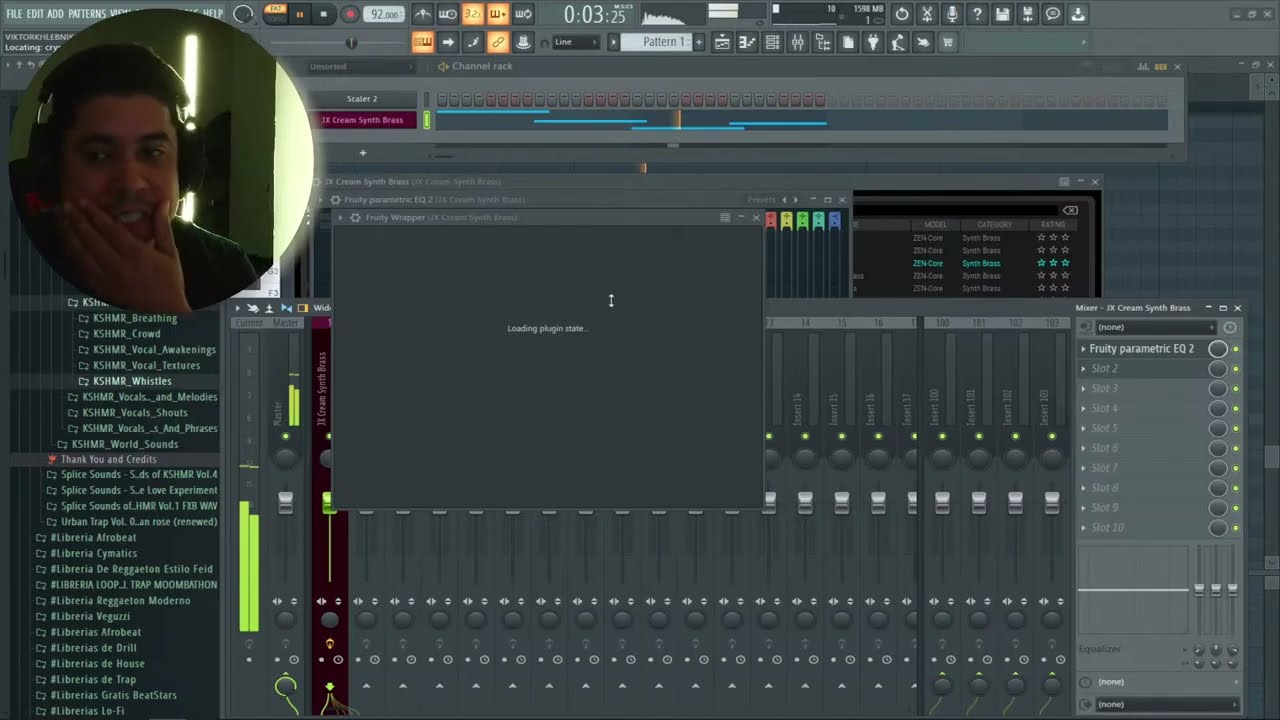Click the red record button

click(349, 14)
